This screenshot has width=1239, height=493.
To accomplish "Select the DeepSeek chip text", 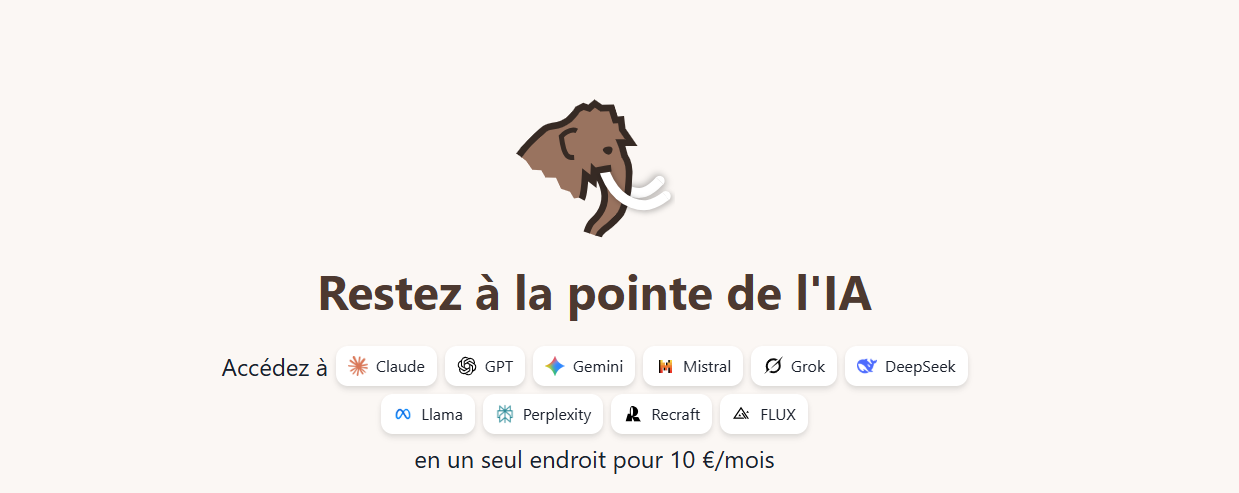I will tap(920, 366).
